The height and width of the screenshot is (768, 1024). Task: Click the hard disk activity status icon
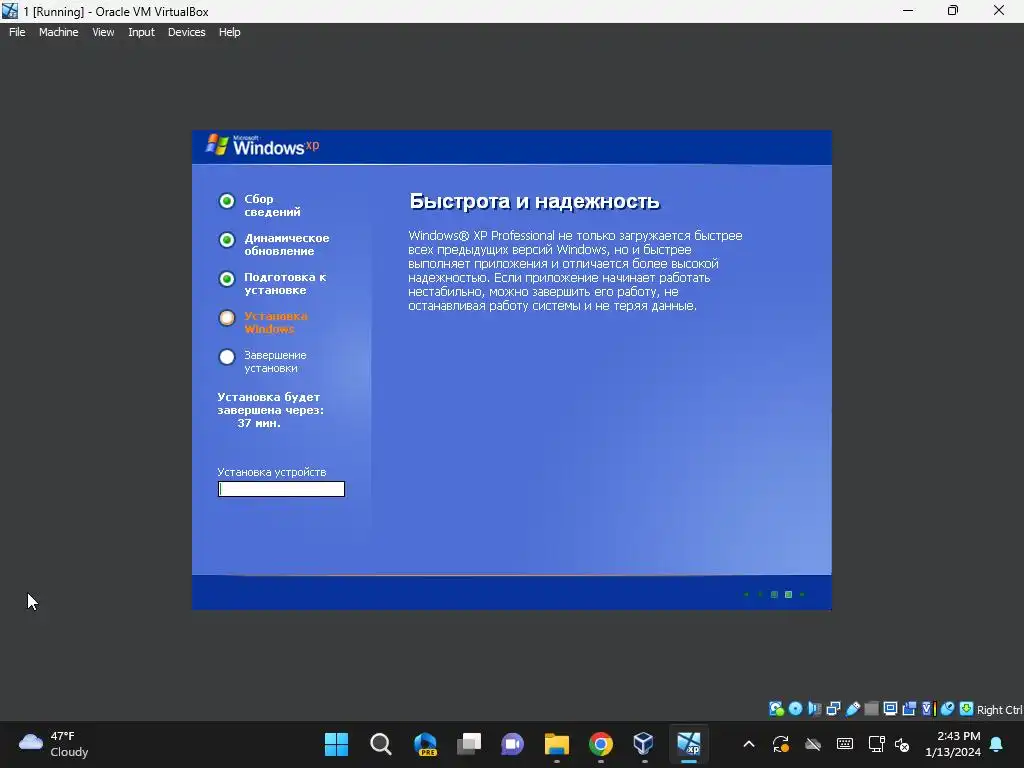click(x=776, y=709)
